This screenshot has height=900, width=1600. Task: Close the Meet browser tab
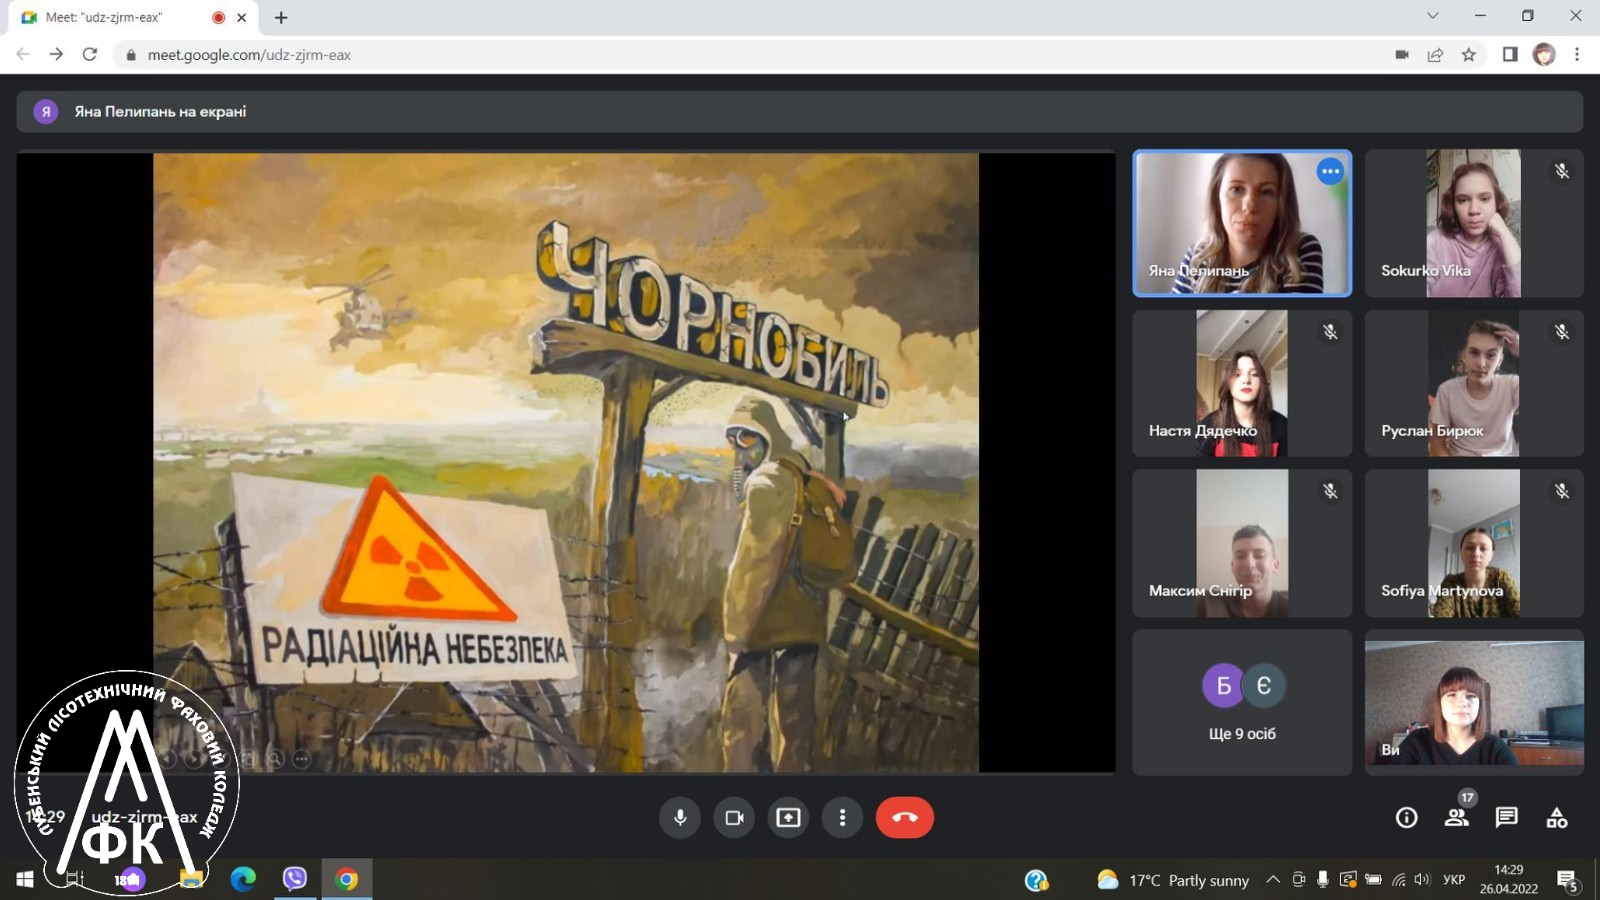tap(241, 18)
